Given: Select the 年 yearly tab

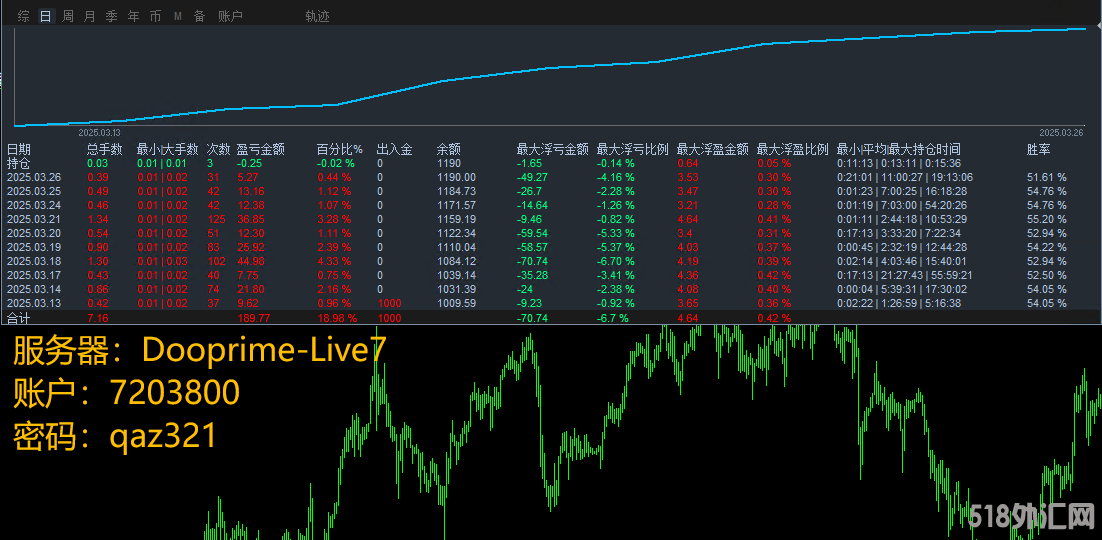Looking at the screenshot, I should (x=134, y=15).
